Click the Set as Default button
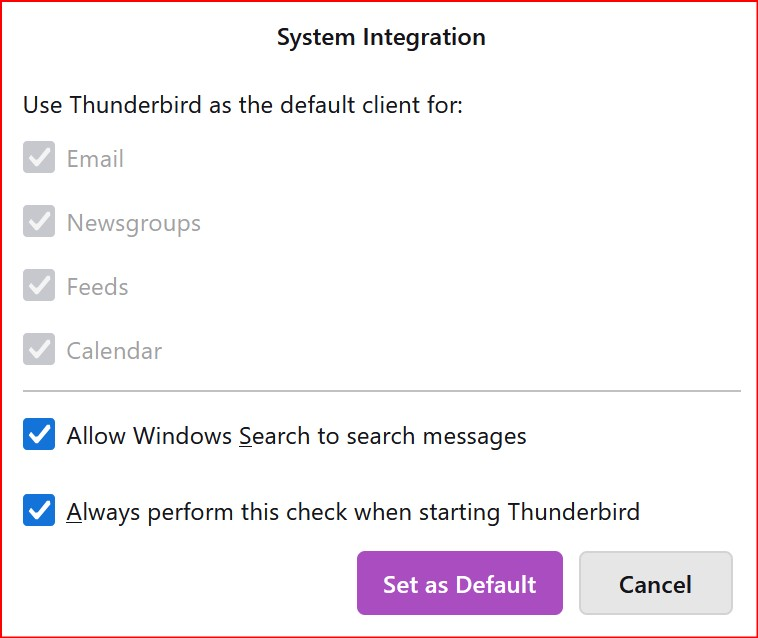Image resolution: width=758 pixels, height=638 pixels. [x=459, y=584]
